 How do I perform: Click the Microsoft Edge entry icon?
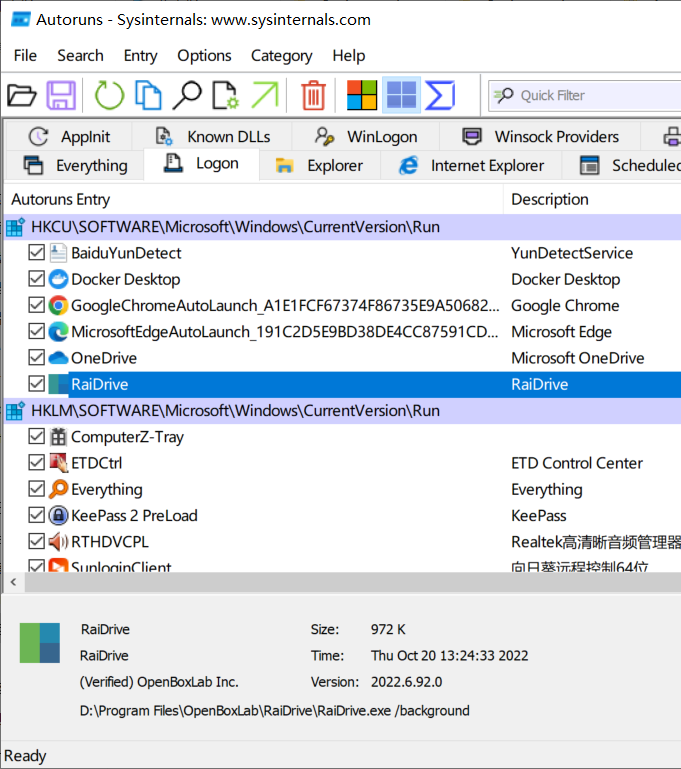point(58,332)
